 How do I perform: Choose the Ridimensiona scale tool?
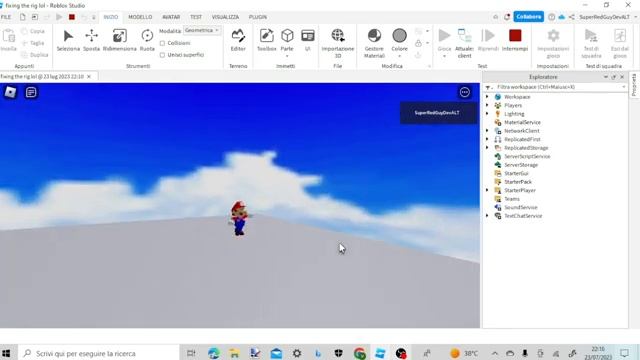pos(120,40)
